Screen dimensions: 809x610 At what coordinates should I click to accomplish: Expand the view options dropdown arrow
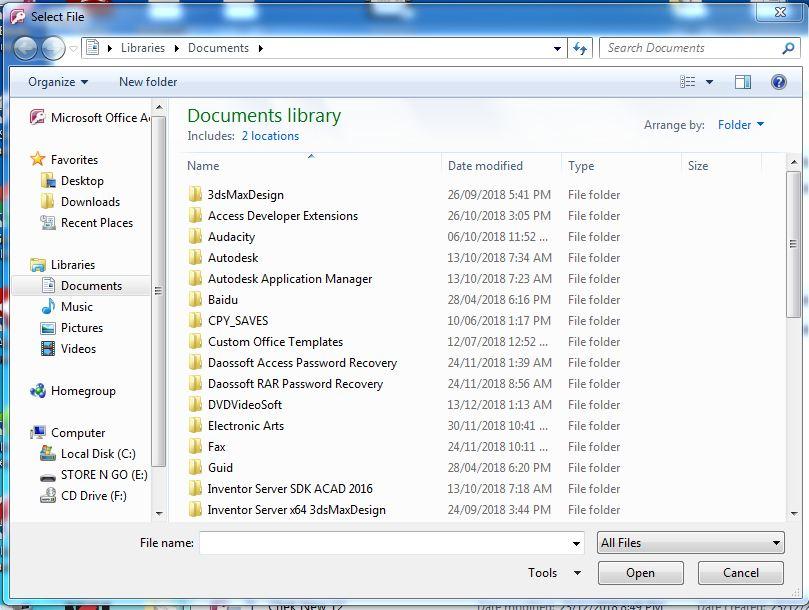tap(710, 82)
